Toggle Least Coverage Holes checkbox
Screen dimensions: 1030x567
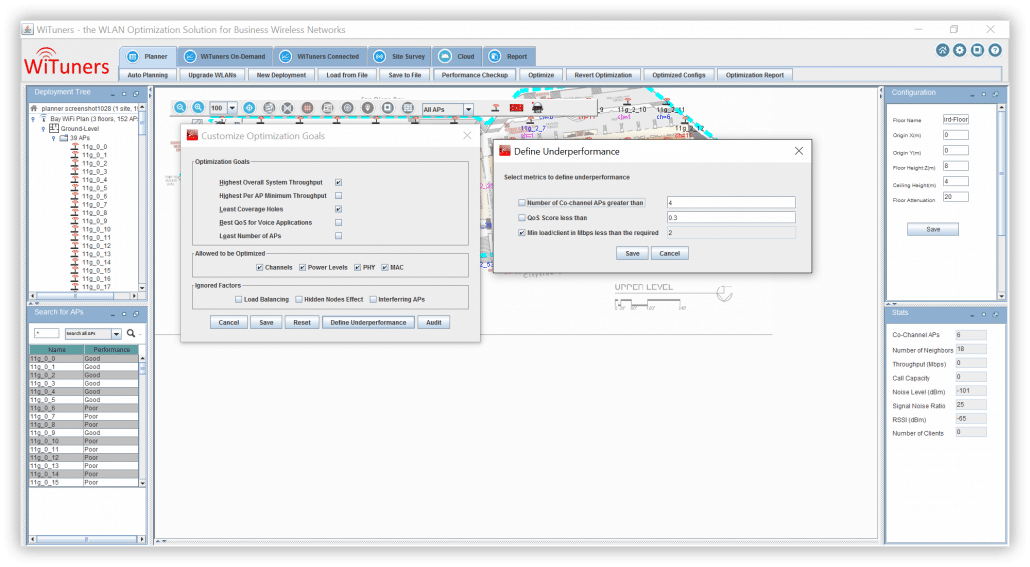[x=338, y=209]
